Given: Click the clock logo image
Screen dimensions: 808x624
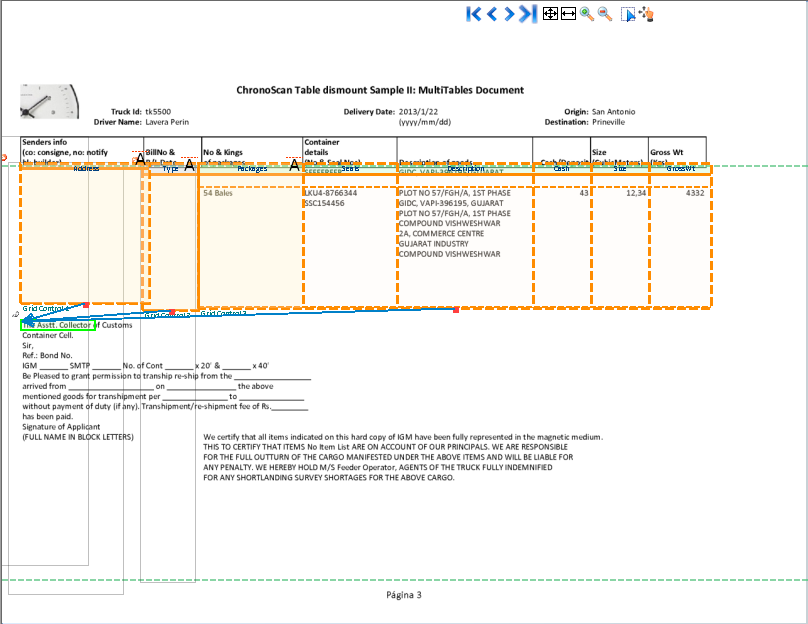Looking at the screenshot, I should pyautogui.click(x=49, y=102).
